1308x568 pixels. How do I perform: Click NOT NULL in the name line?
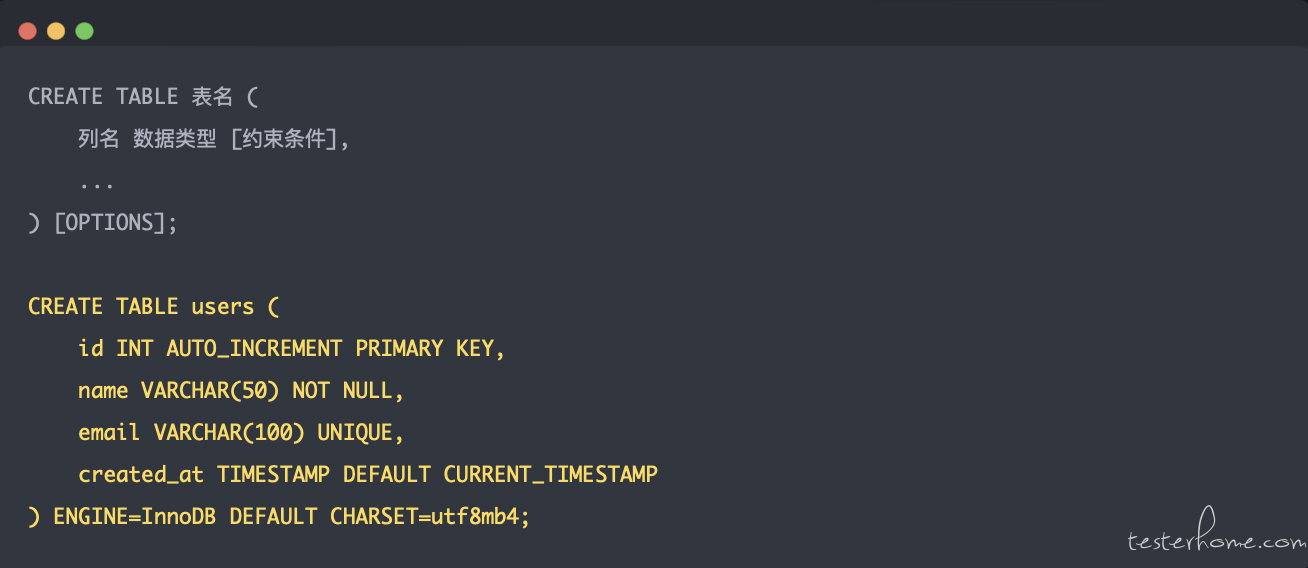coord(343,390)
